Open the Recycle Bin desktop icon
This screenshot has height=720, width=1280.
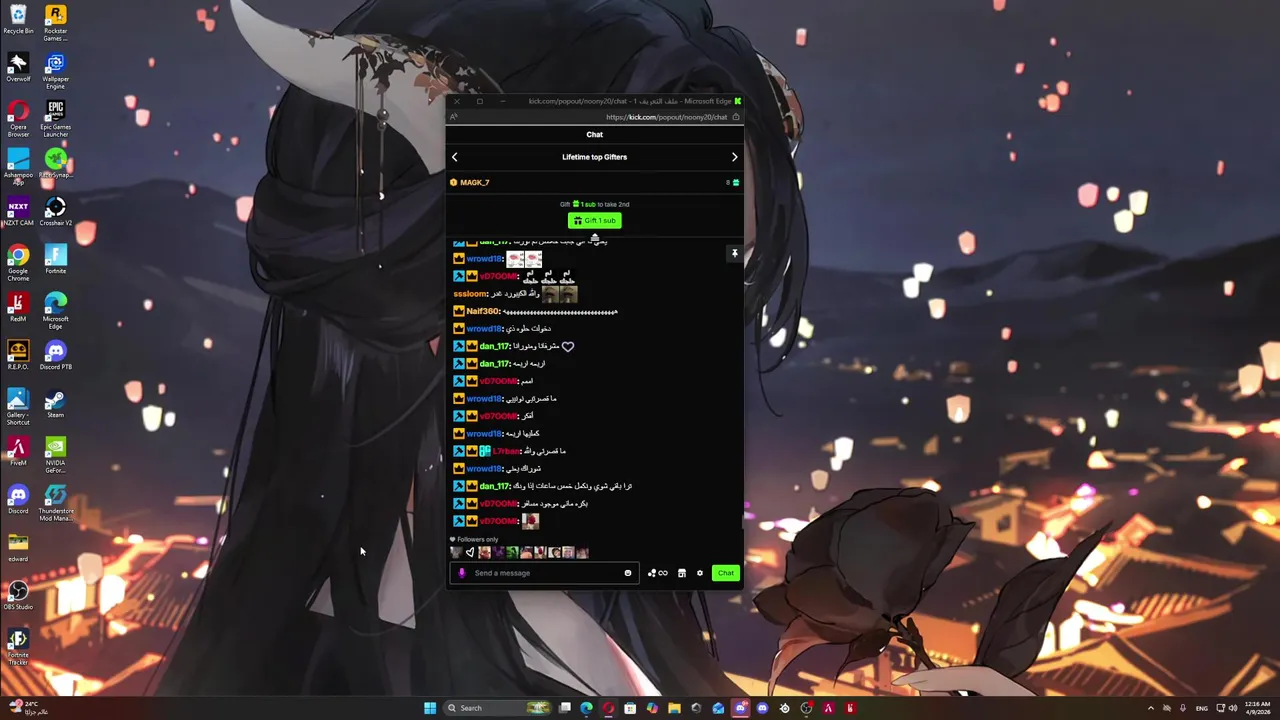coord(18,20)
